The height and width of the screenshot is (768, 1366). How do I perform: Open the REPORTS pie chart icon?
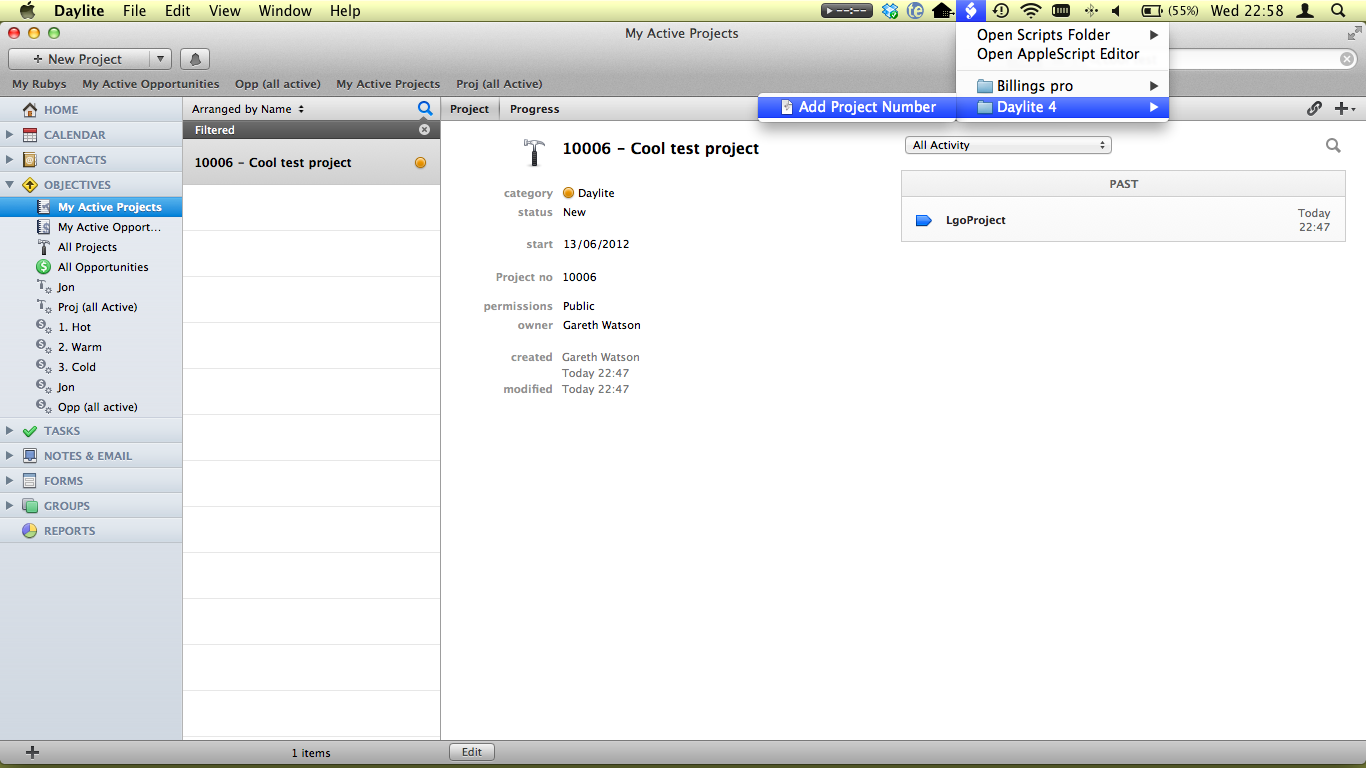(x=30, y=531)
